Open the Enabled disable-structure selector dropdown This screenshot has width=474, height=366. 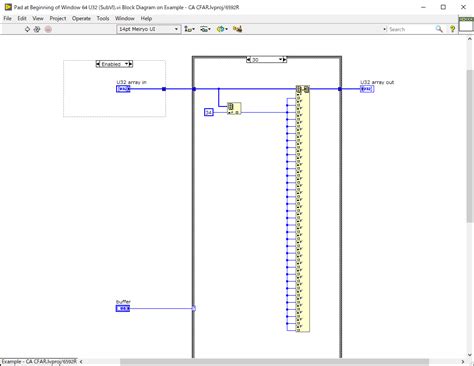[114, 64]
